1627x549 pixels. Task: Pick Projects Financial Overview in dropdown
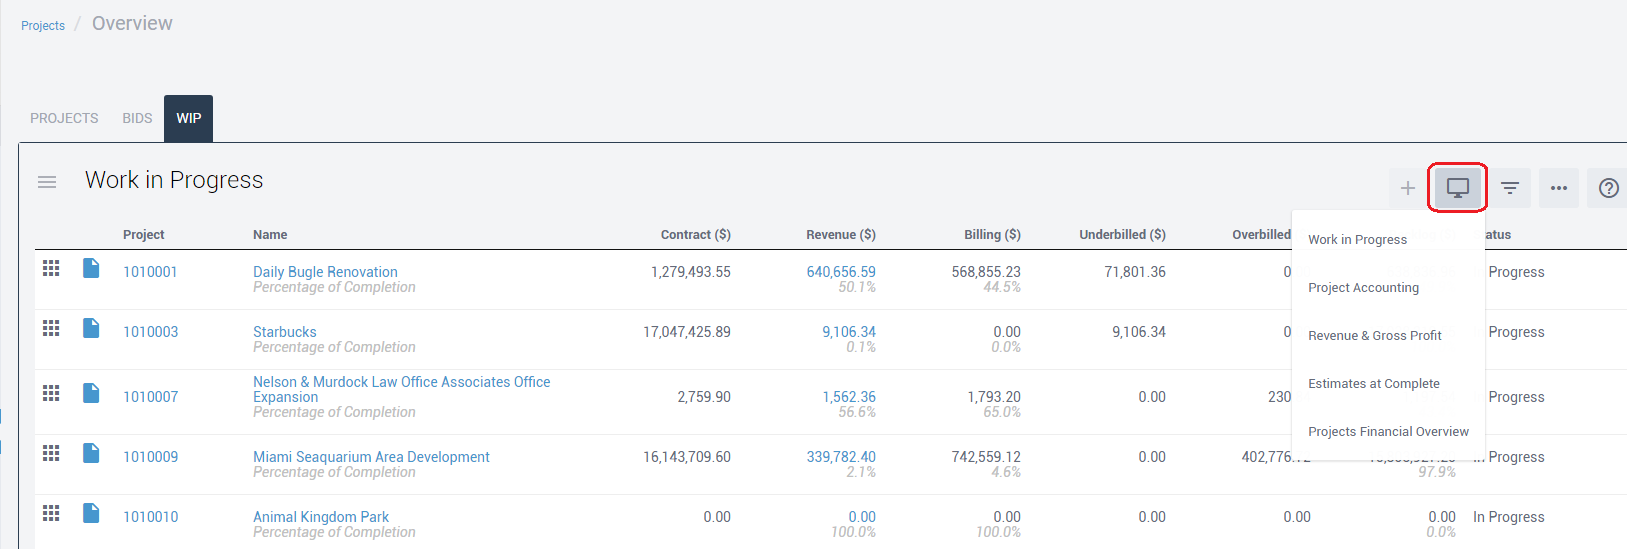[x=1388, y=432]
